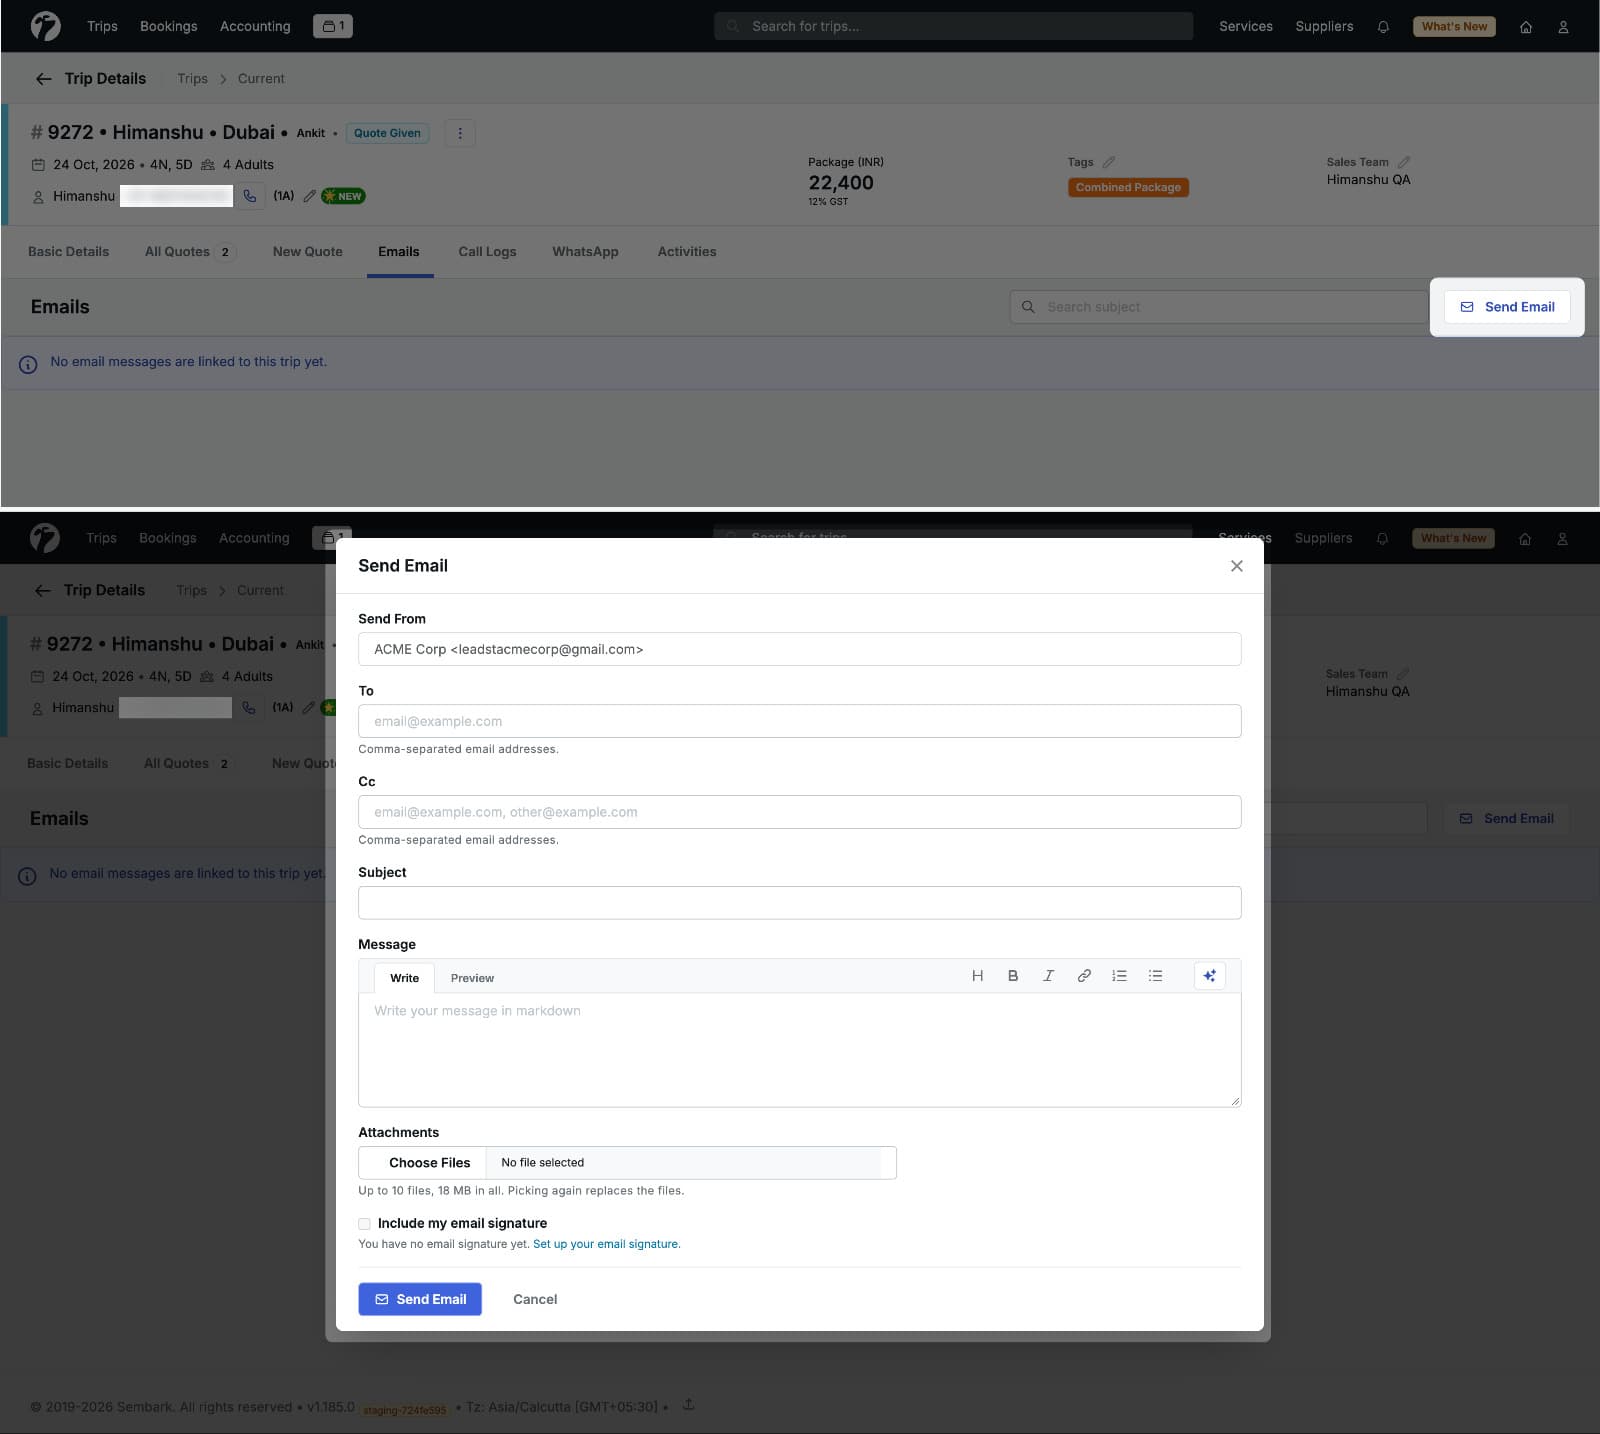Insert a heading in the message editor
Viewport: 1600px width, 1434px height.
pos(977,976)
